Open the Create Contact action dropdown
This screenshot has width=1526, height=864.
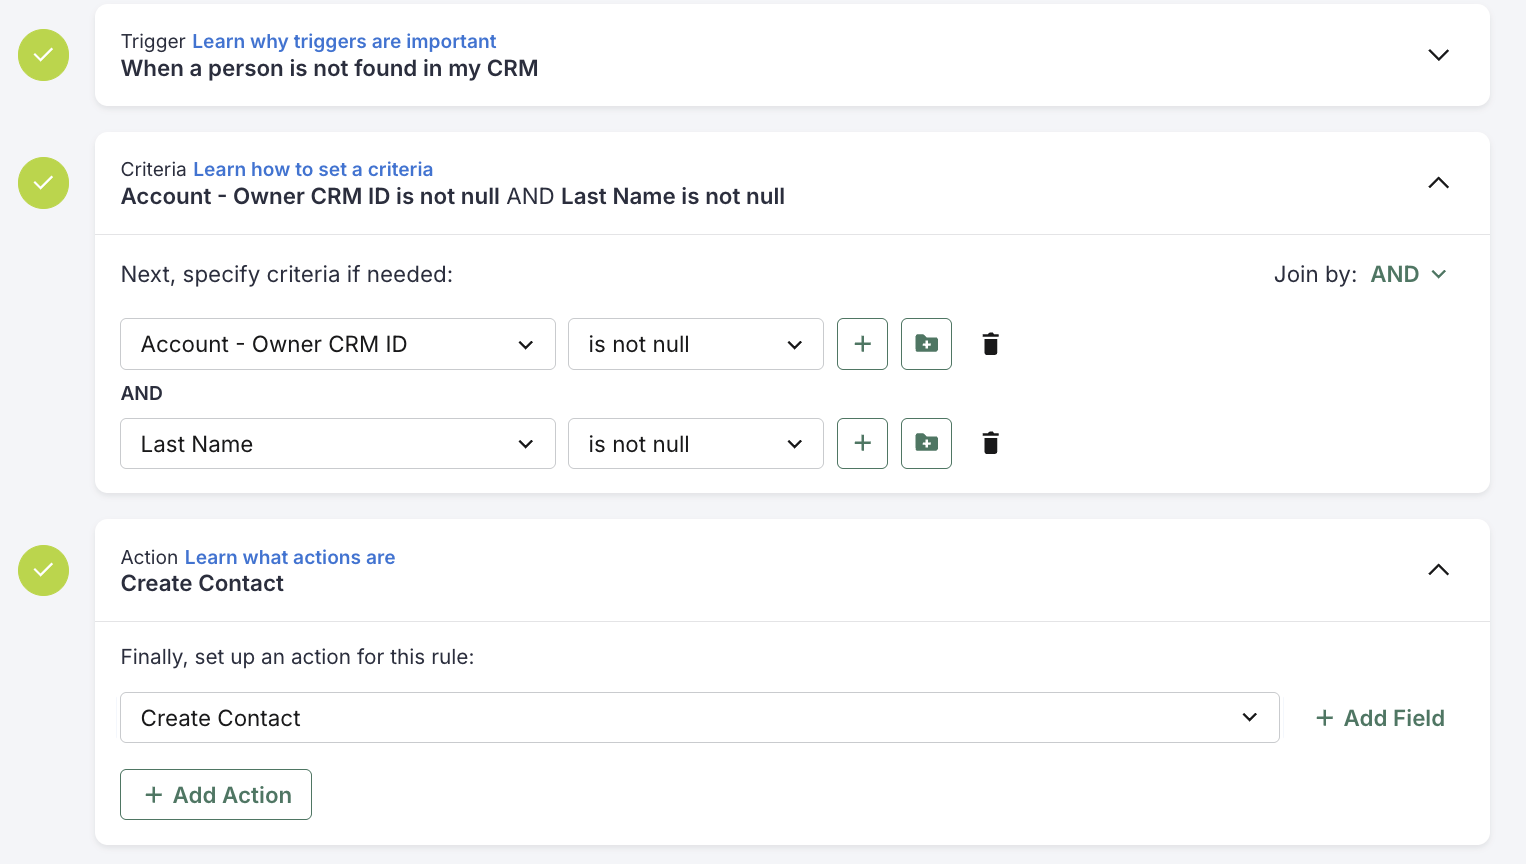click(x=700, y=718)
